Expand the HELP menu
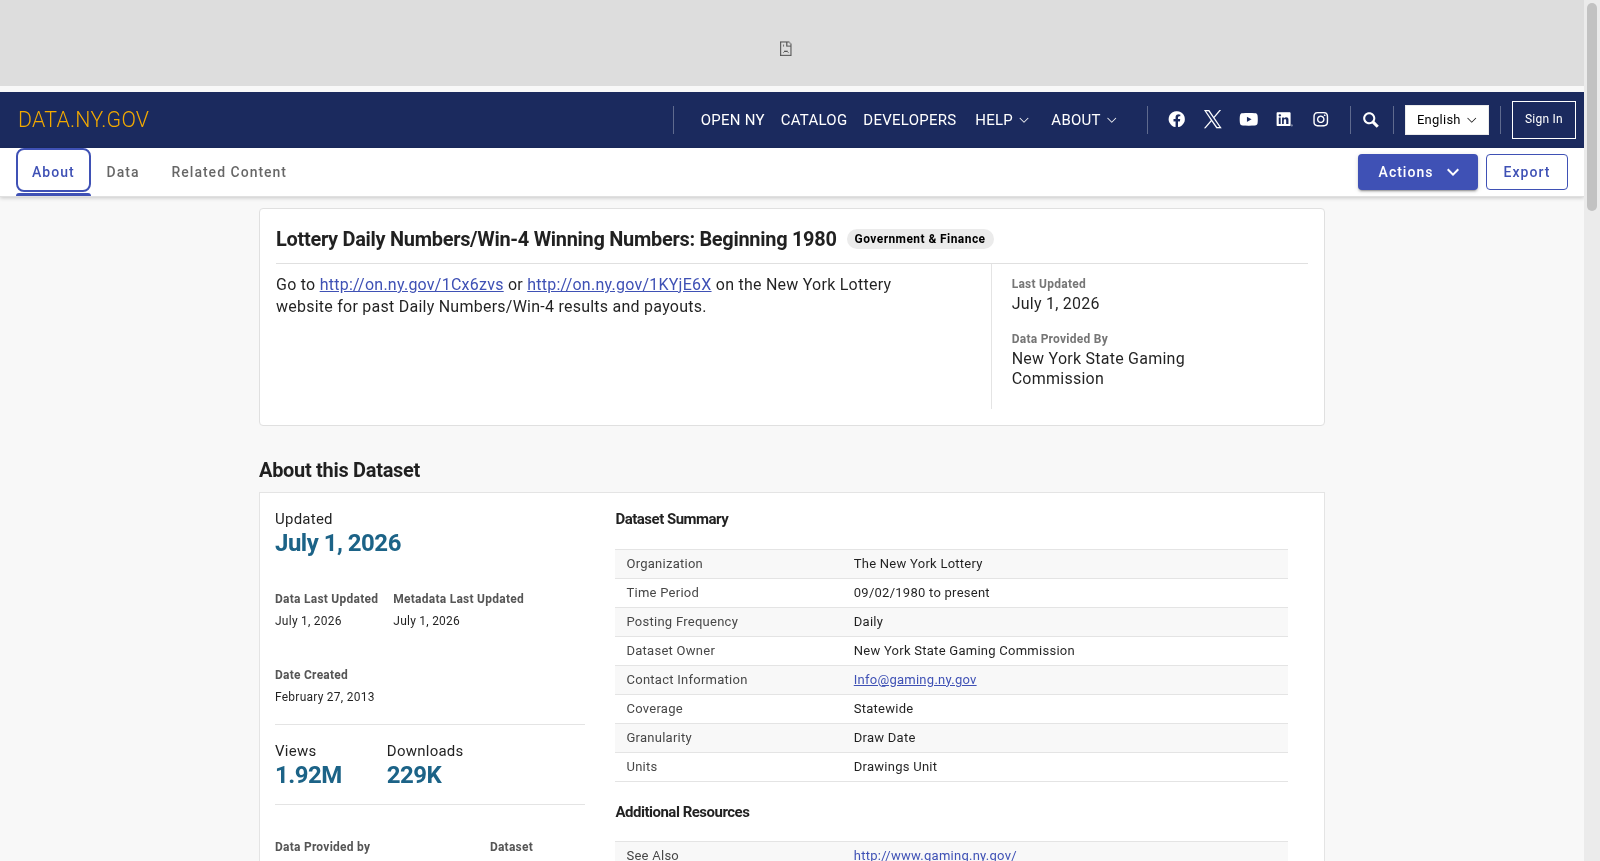 (1002, 120)
